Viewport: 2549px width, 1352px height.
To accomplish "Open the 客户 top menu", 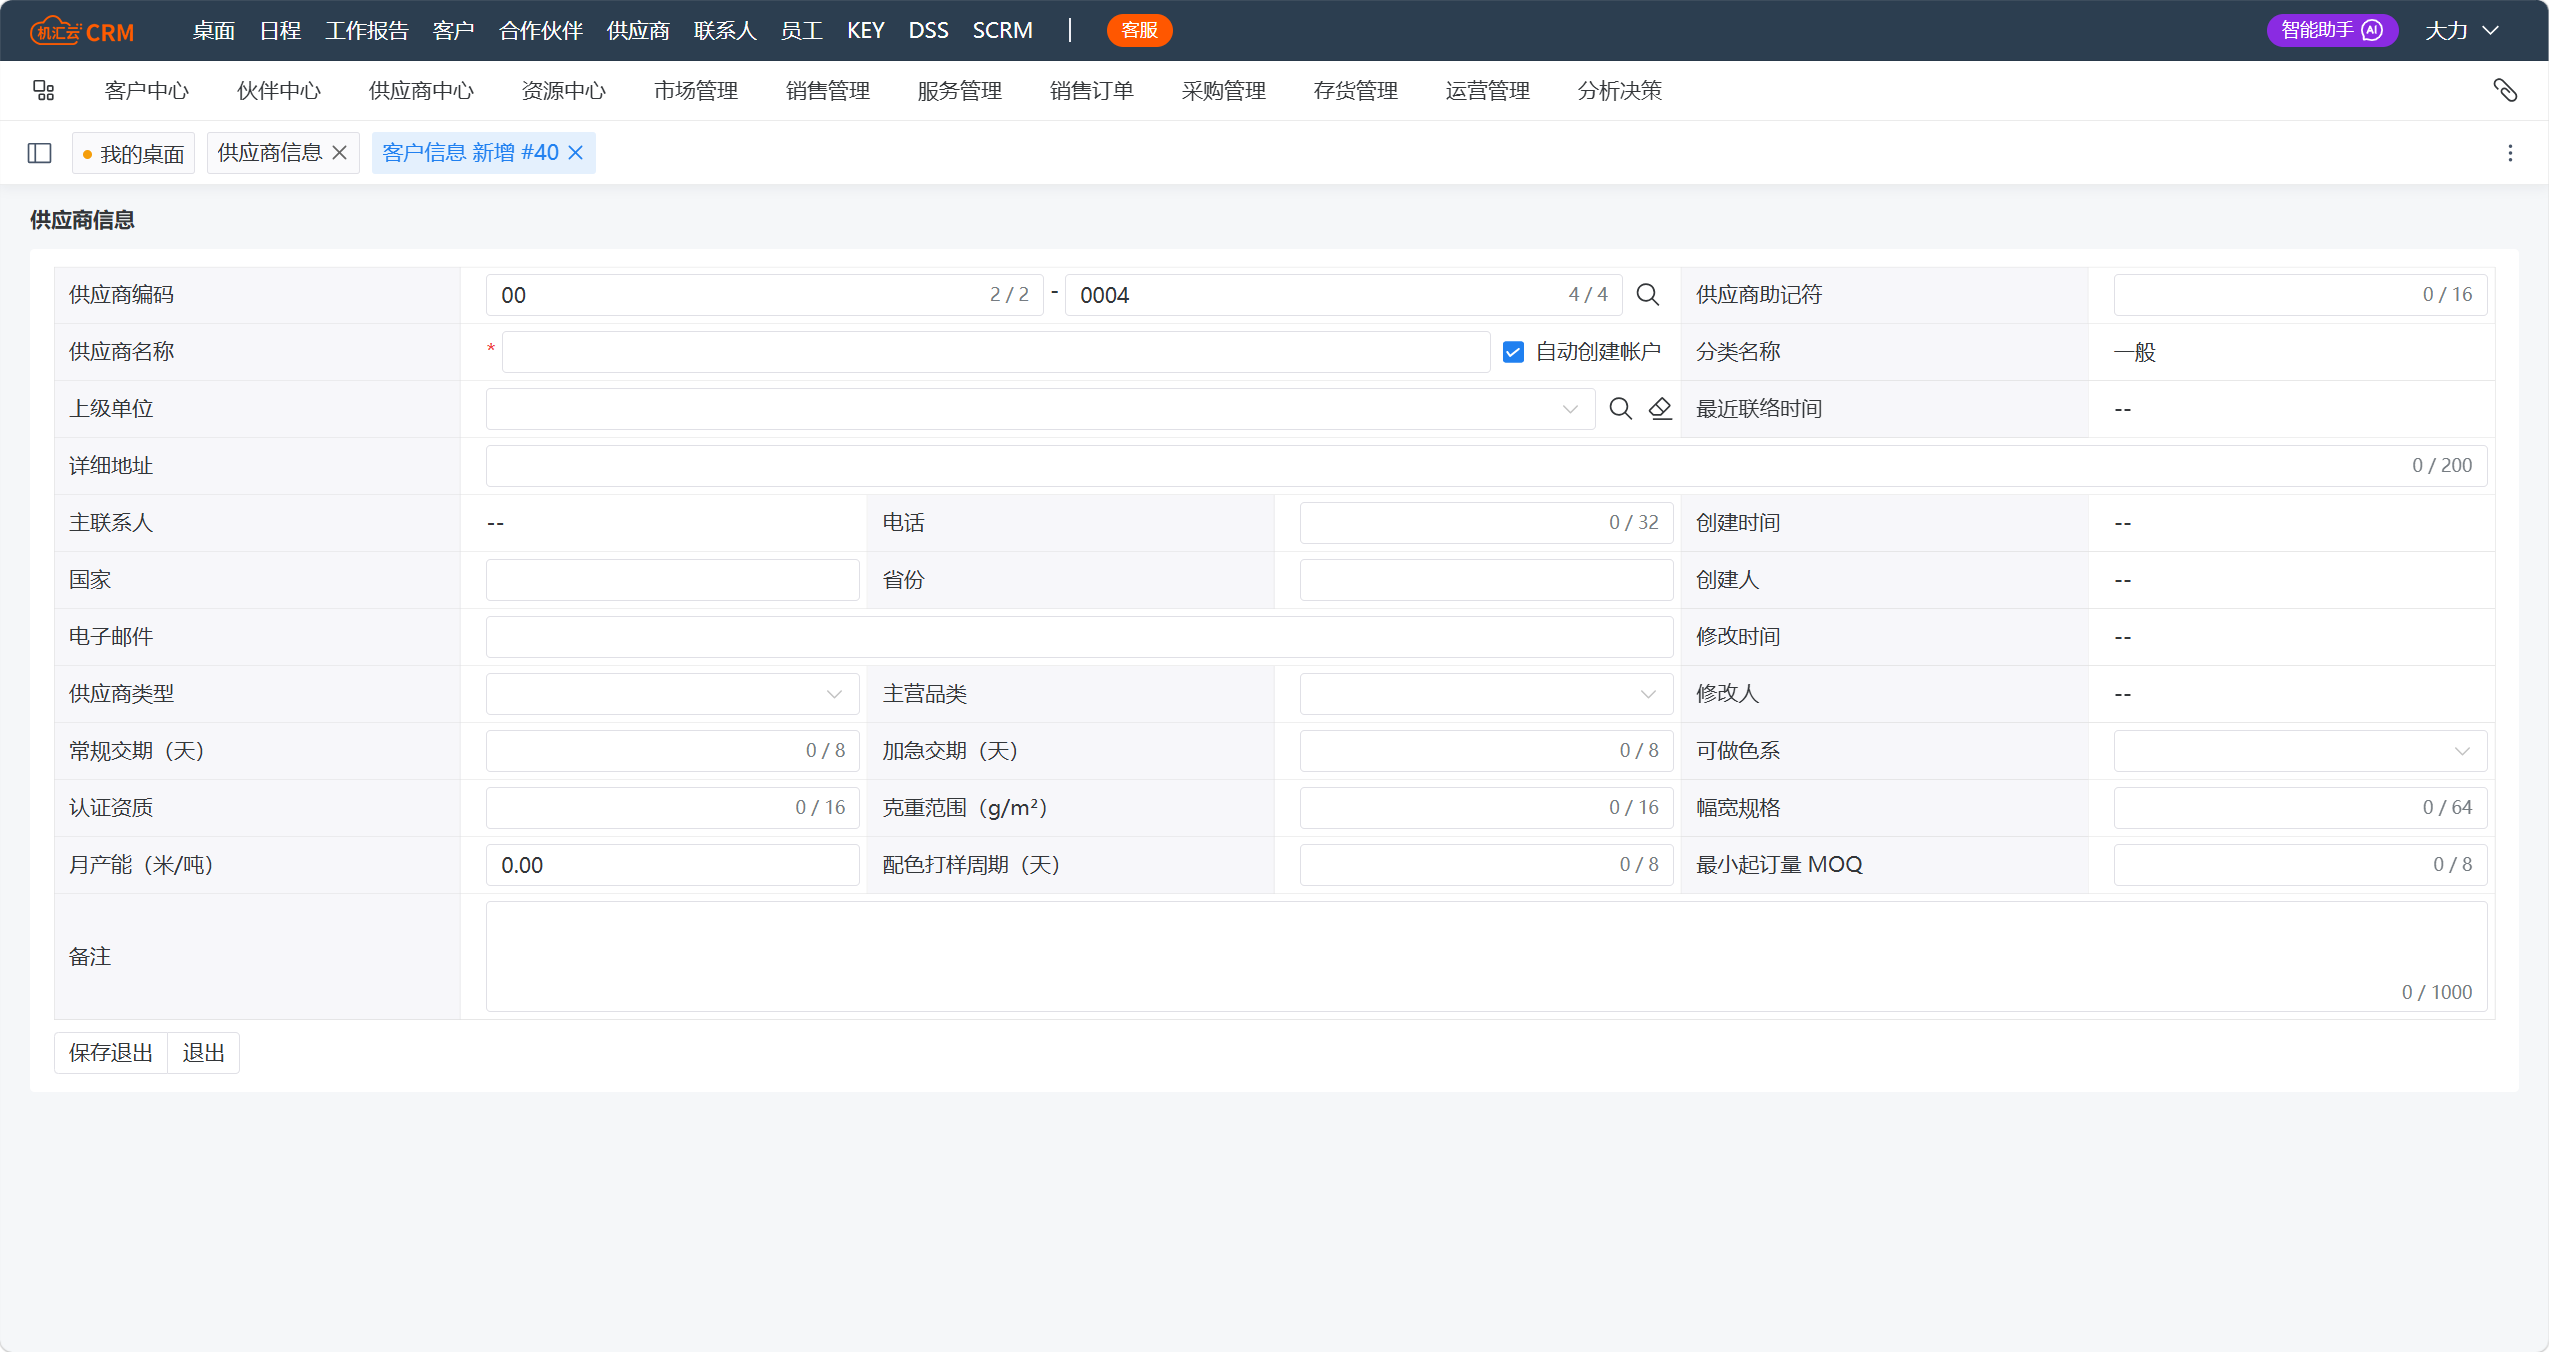I will (454, 30).
